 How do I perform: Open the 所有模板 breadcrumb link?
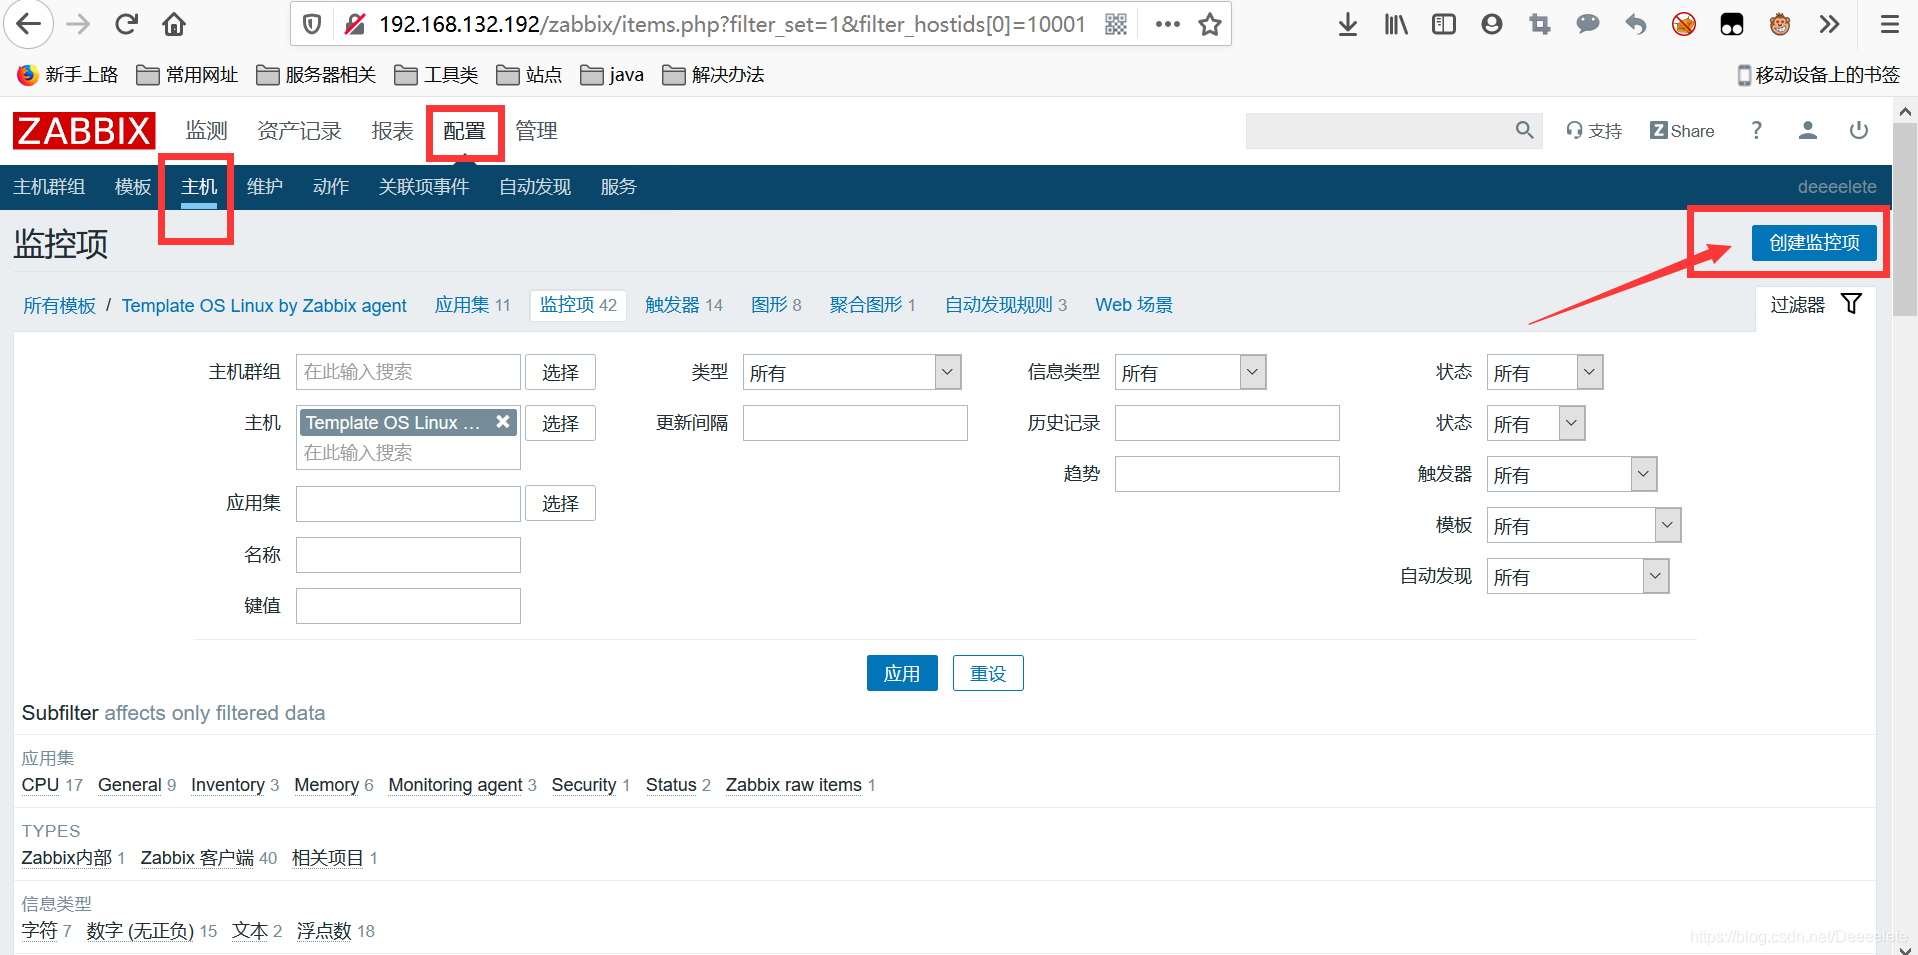pyautogui.click(x=59, y=305)
